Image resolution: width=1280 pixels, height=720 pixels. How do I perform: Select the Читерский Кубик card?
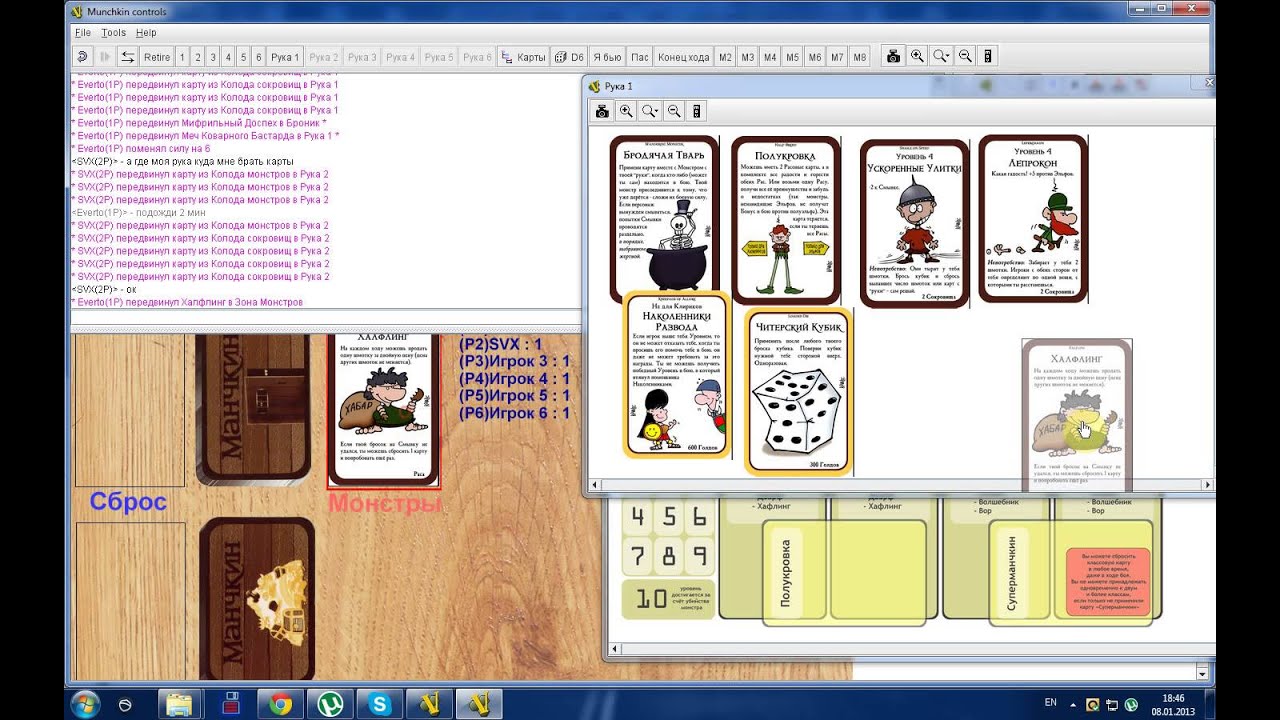click(798, 391)
